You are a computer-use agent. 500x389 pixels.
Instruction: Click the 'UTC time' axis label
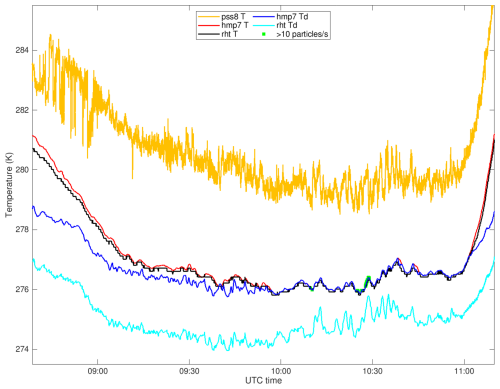(x=263, y=380)
